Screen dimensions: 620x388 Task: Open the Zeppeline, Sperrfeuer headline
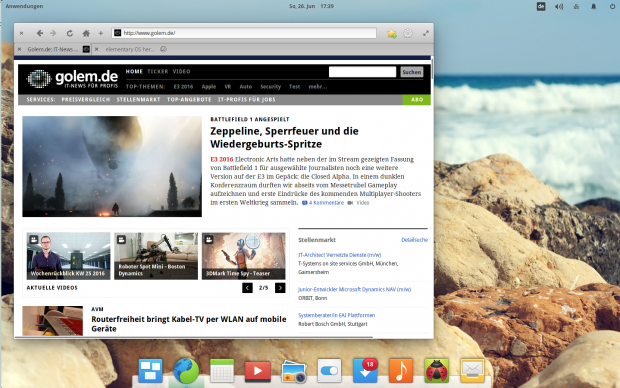click(284, 137)
